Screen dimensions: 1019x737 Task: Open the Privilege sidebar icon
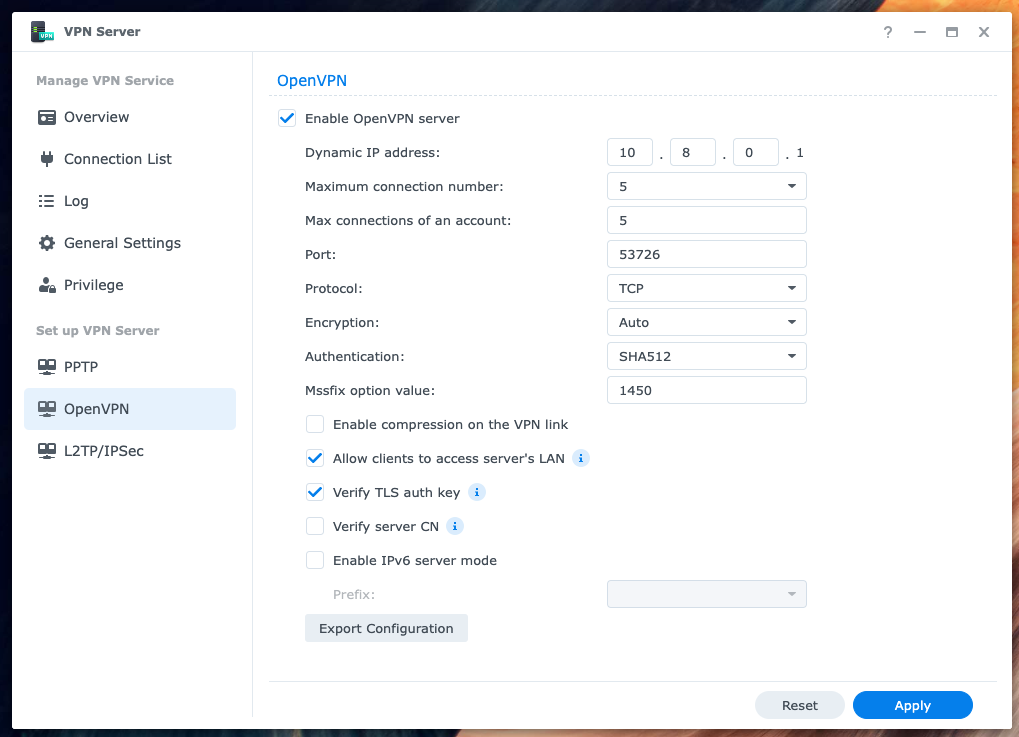[46, 285]
